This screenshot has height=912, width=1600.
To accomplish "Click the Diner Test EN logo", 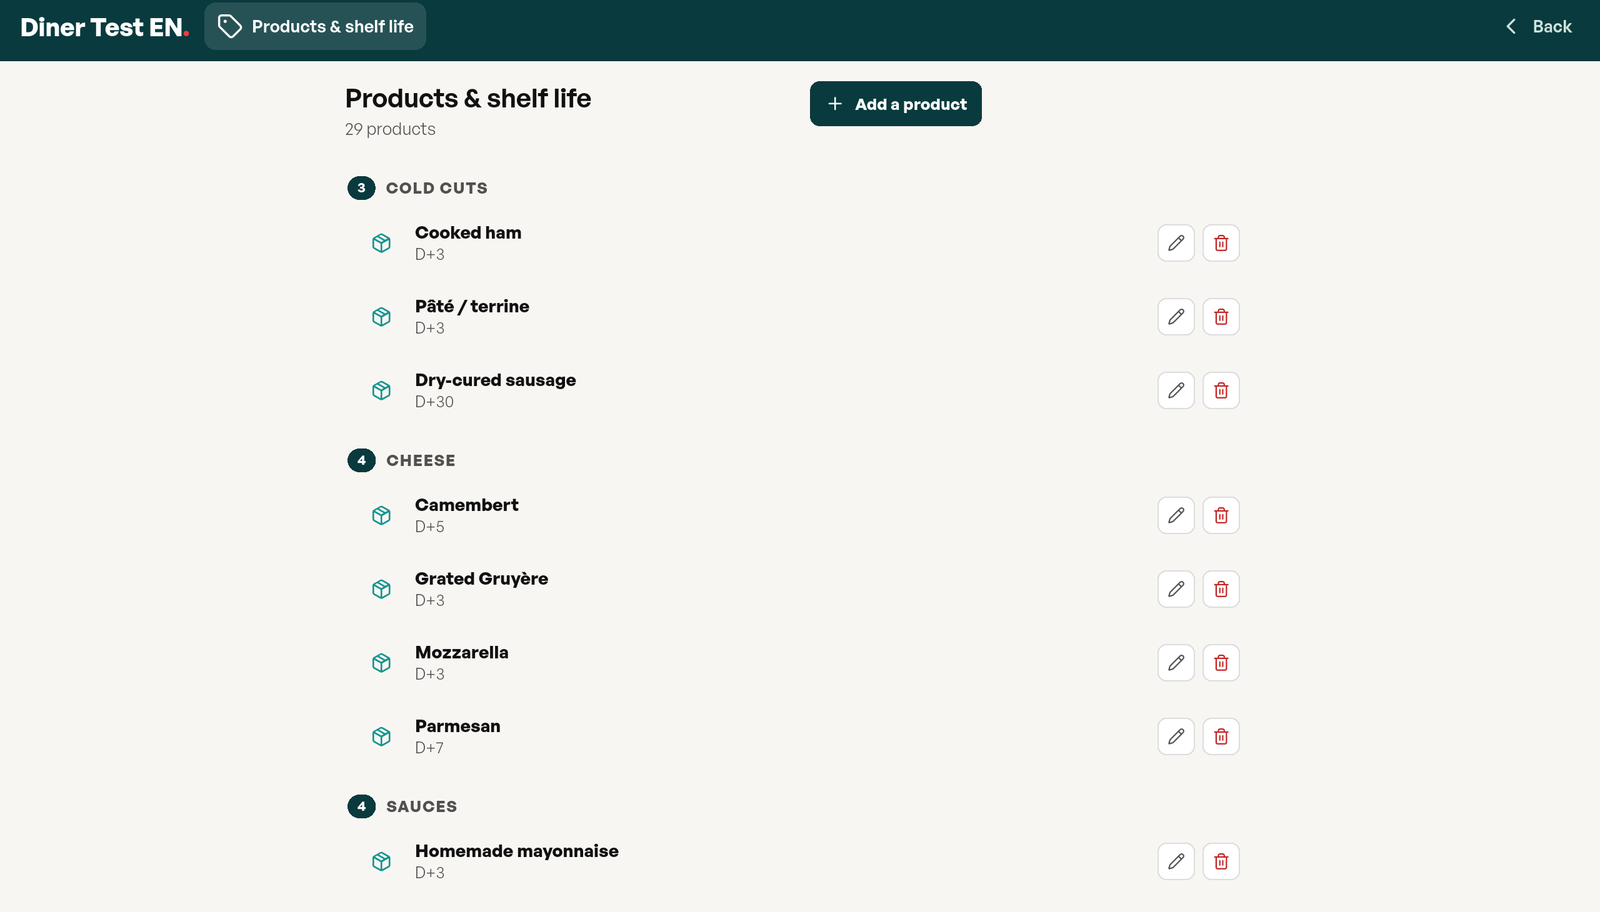I will [105, 27].
